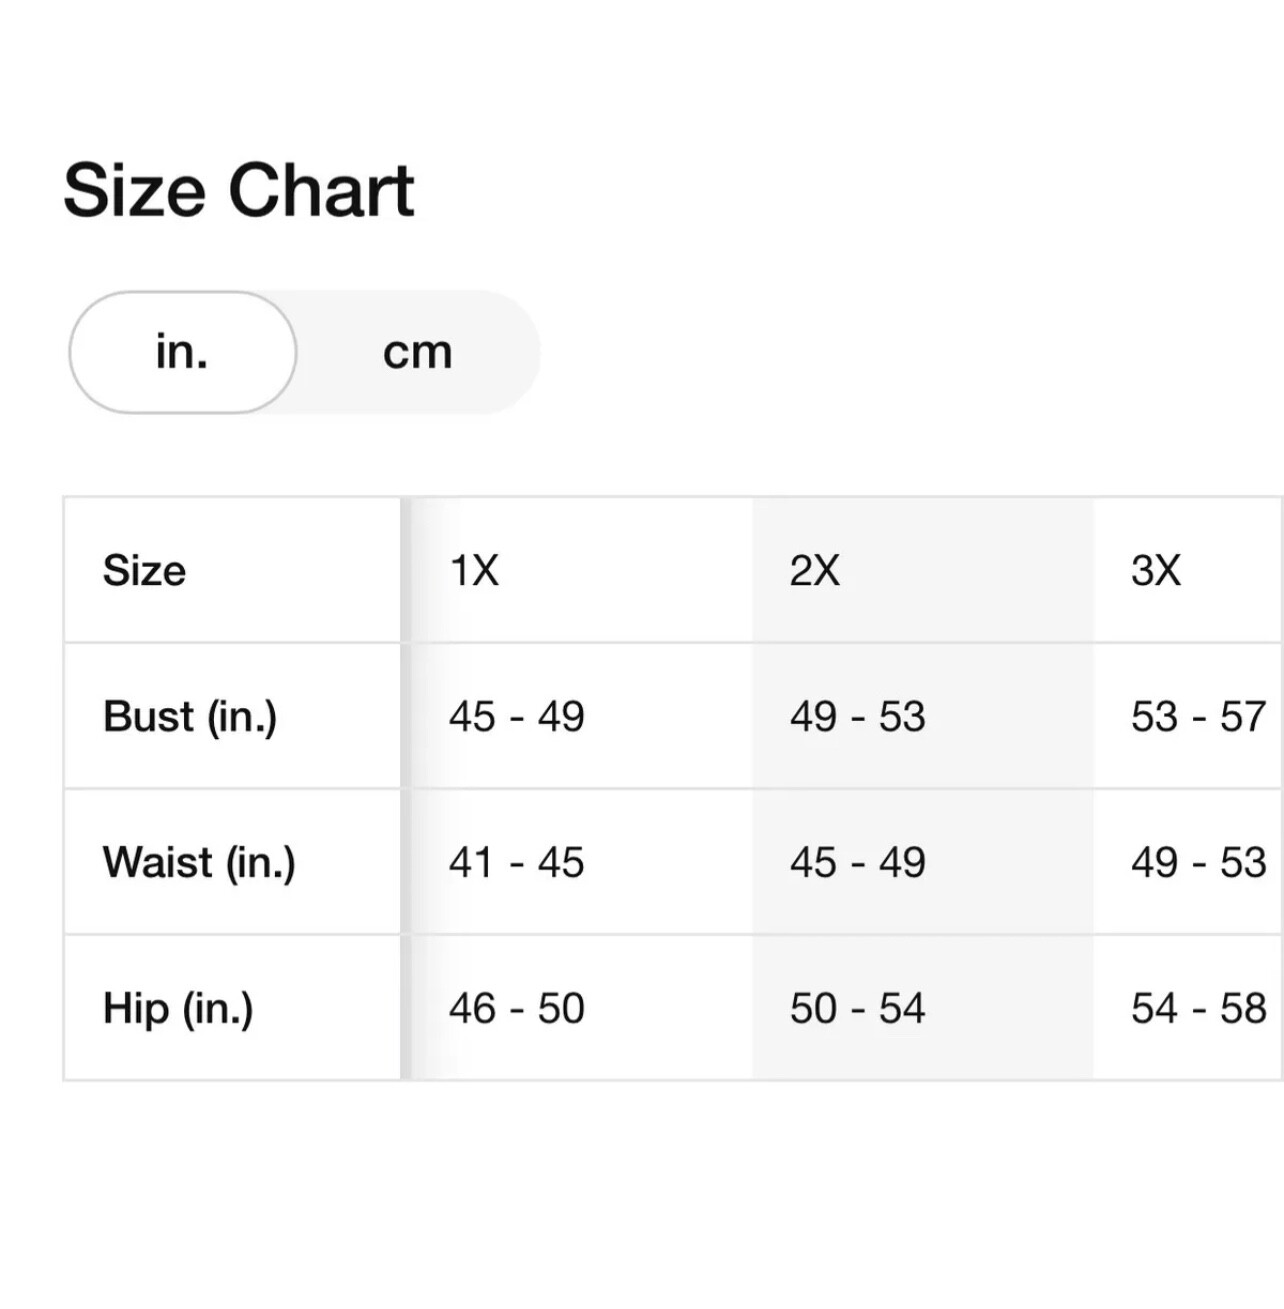
Task: Click the Size Chart heading
Action: tap(239, 190)
